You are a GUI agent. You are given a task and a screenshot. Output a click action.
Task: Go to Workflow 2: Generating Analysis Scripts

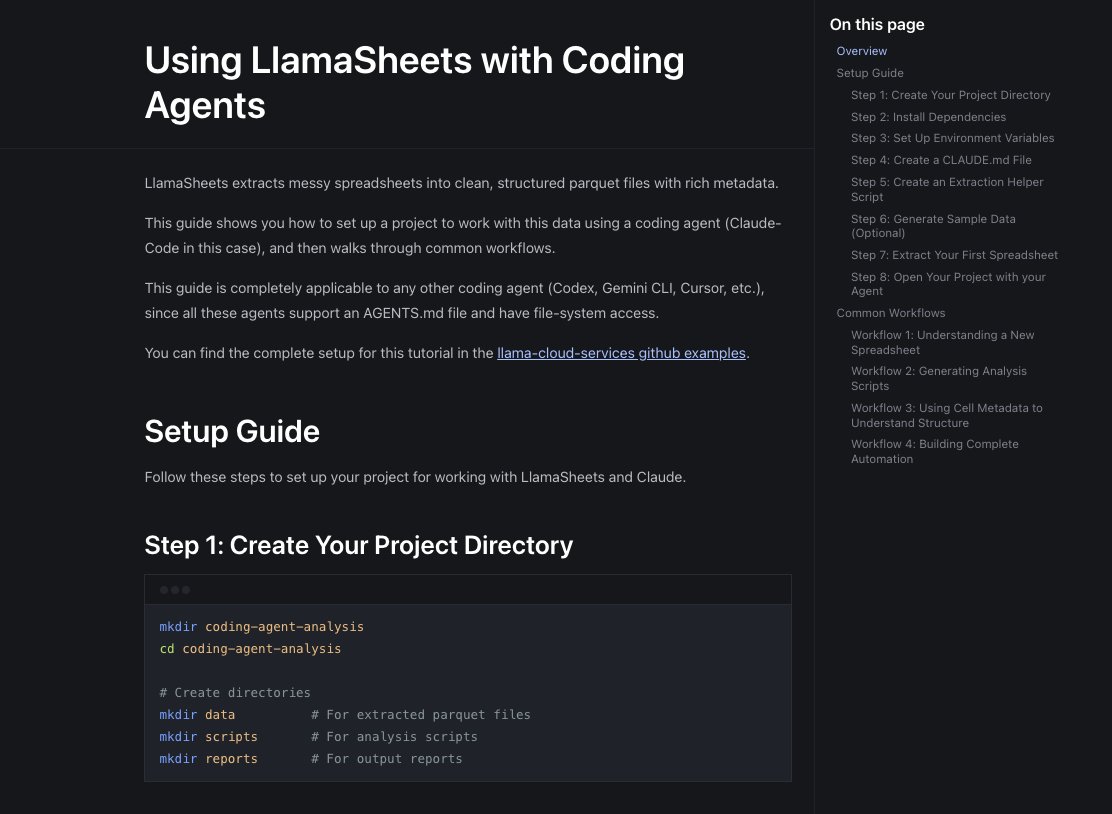click(x=938, y=379)
